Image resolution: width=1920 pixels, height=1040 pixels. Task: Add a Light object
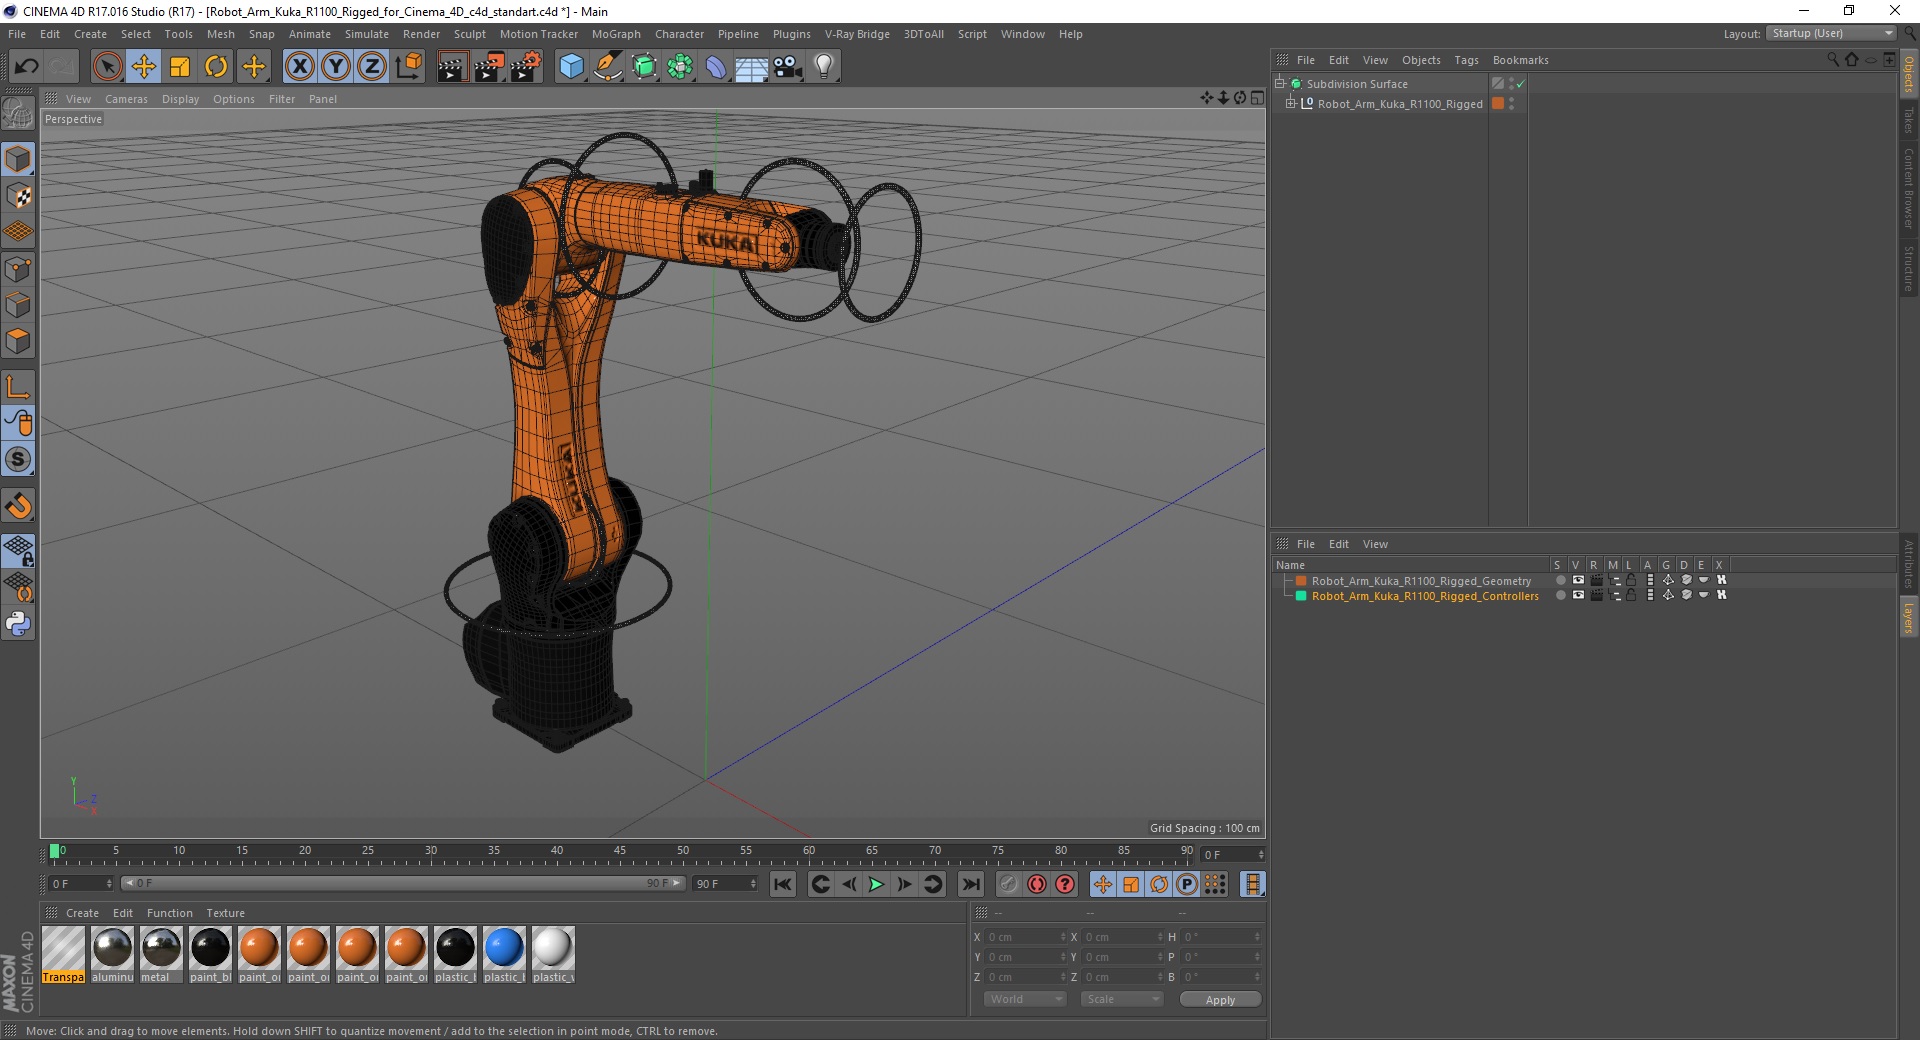click(824, 67)
